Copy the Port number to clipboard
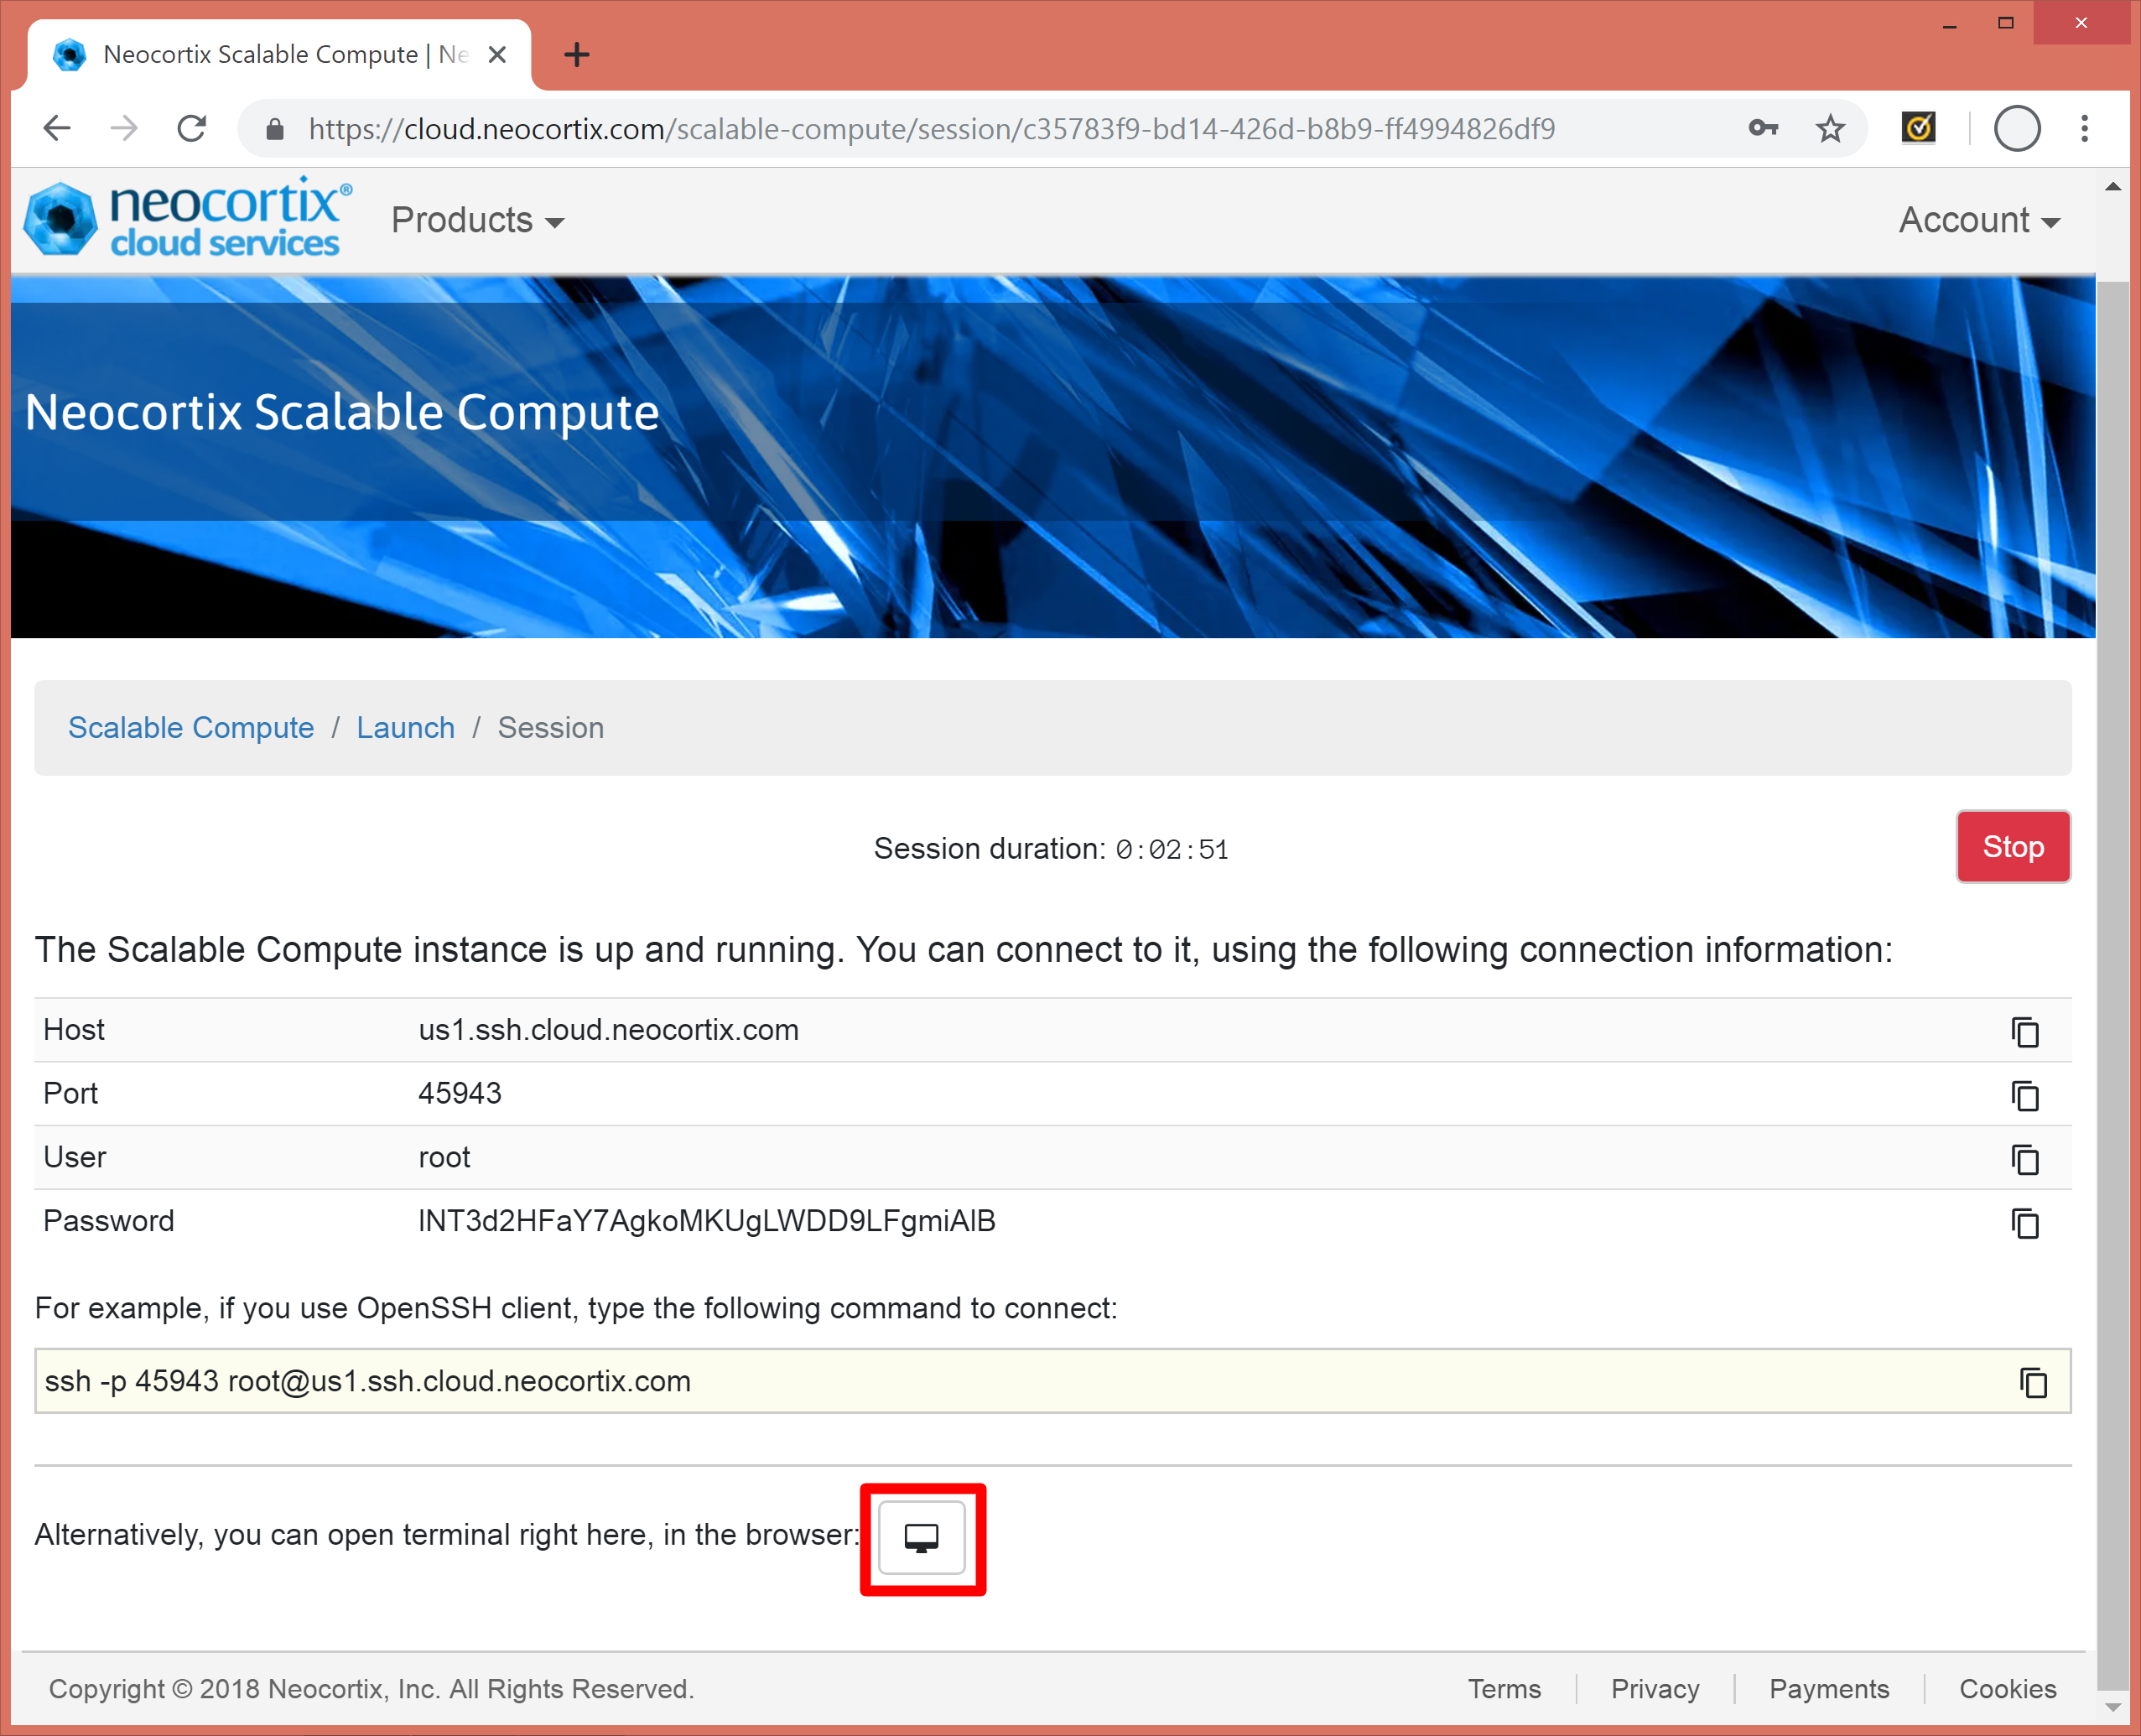Image resolution: width=2141 pixels, height=1736 pixels. tap(2024, 1095)
